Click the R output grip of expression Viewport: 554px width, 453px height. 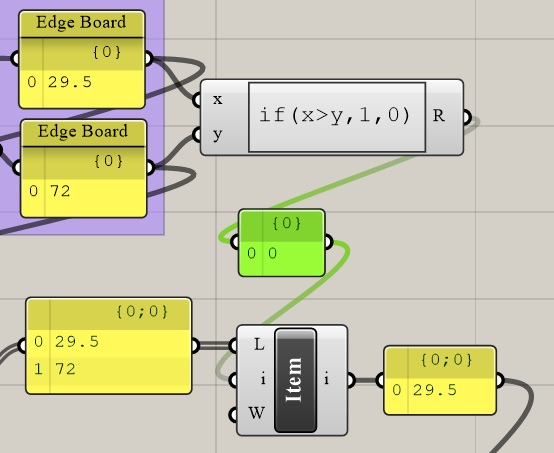coord(467,117)
